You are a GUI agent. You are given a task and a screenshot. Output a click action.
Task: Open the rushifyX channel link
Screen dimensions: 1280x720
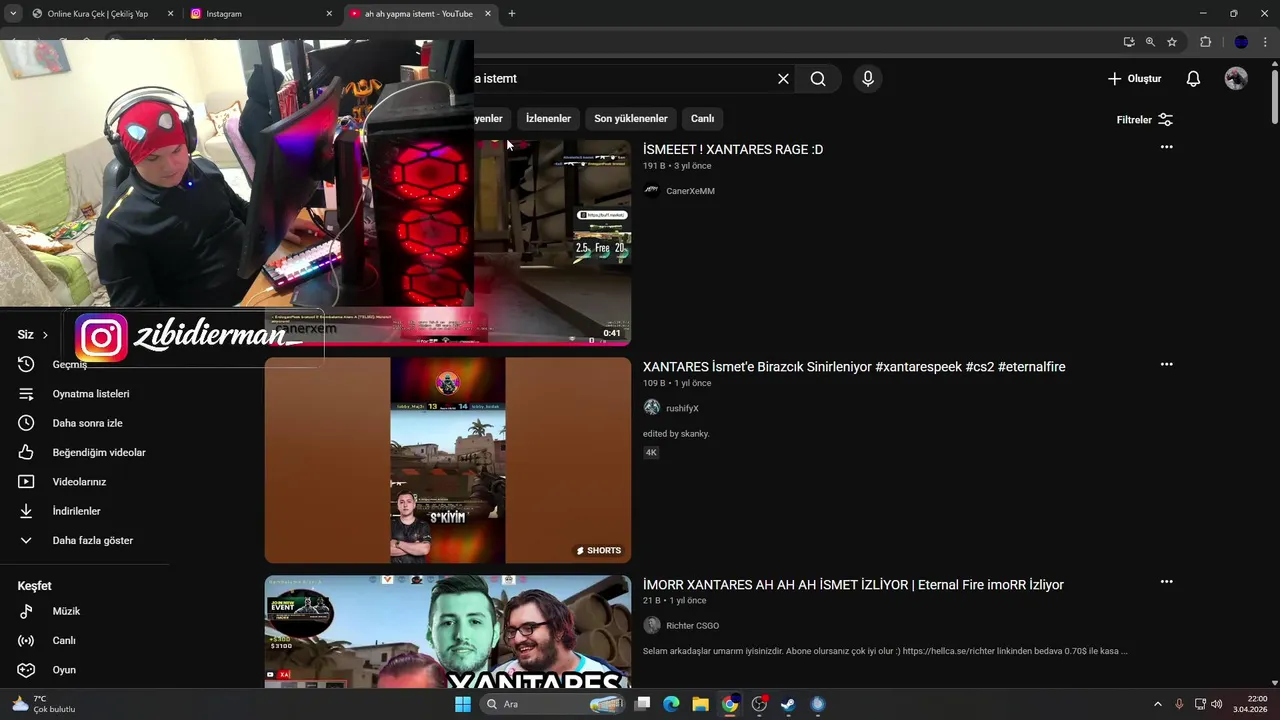tap(682, 408)
